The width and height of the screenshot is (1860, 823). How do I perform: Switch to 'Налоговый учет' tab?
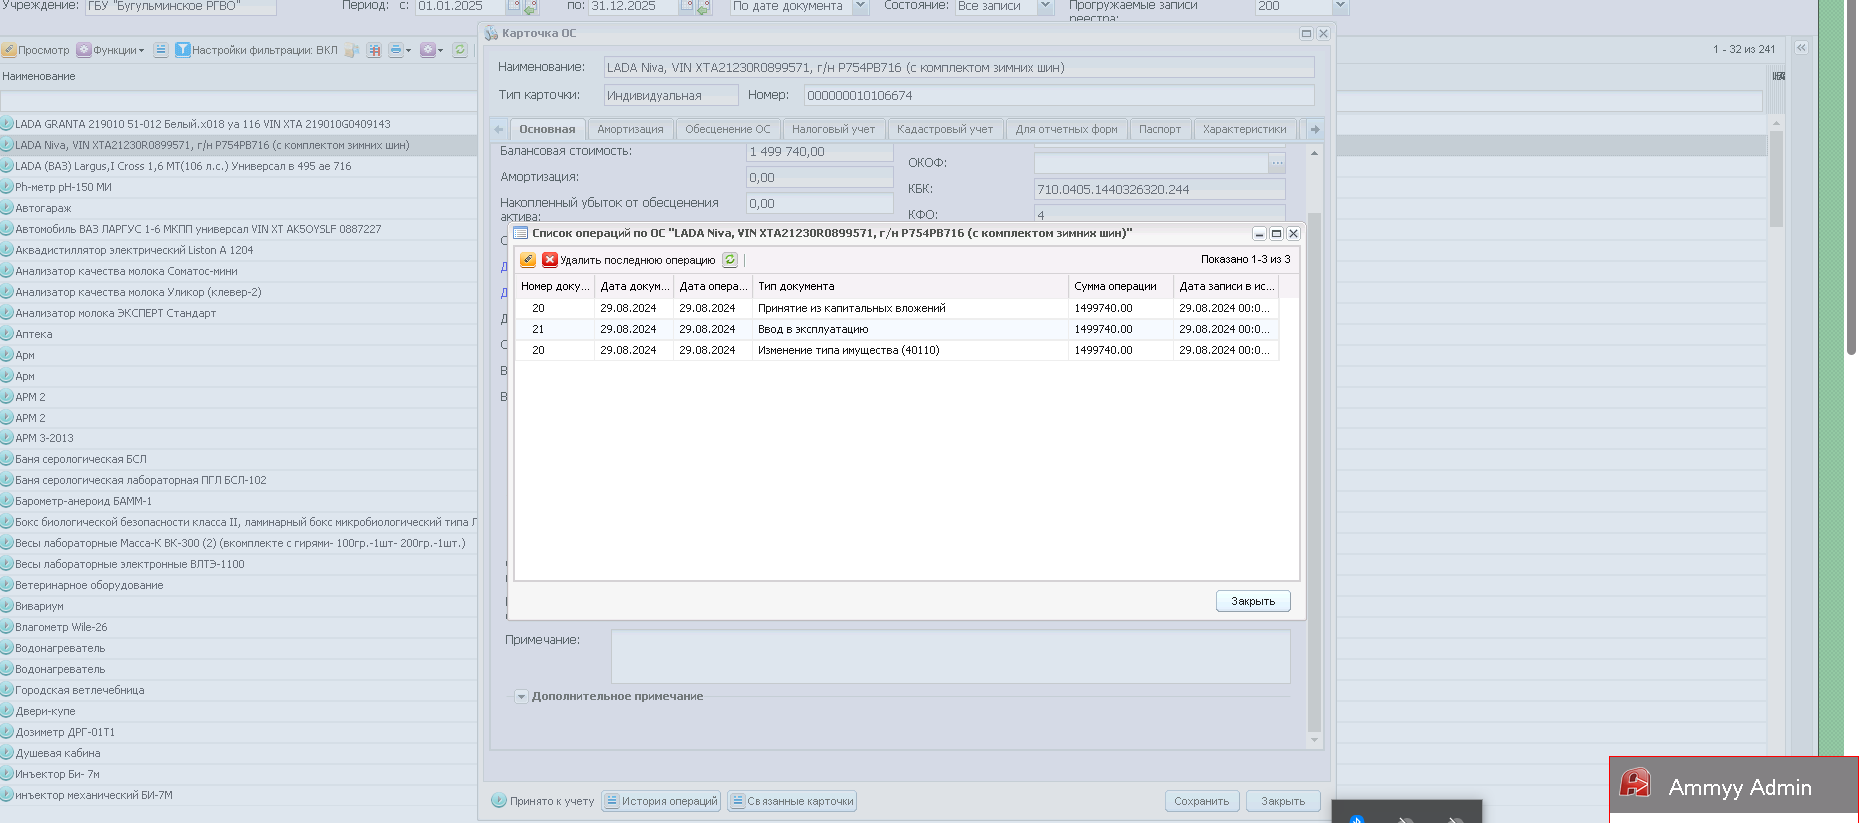(x=833, y=129)
